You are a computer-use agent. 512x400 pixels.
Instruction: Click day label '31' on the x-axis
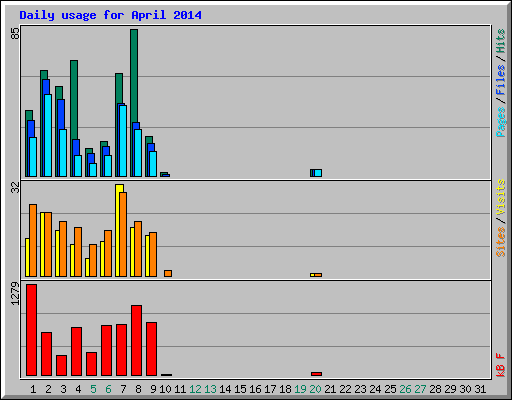(x=480, y=389)
